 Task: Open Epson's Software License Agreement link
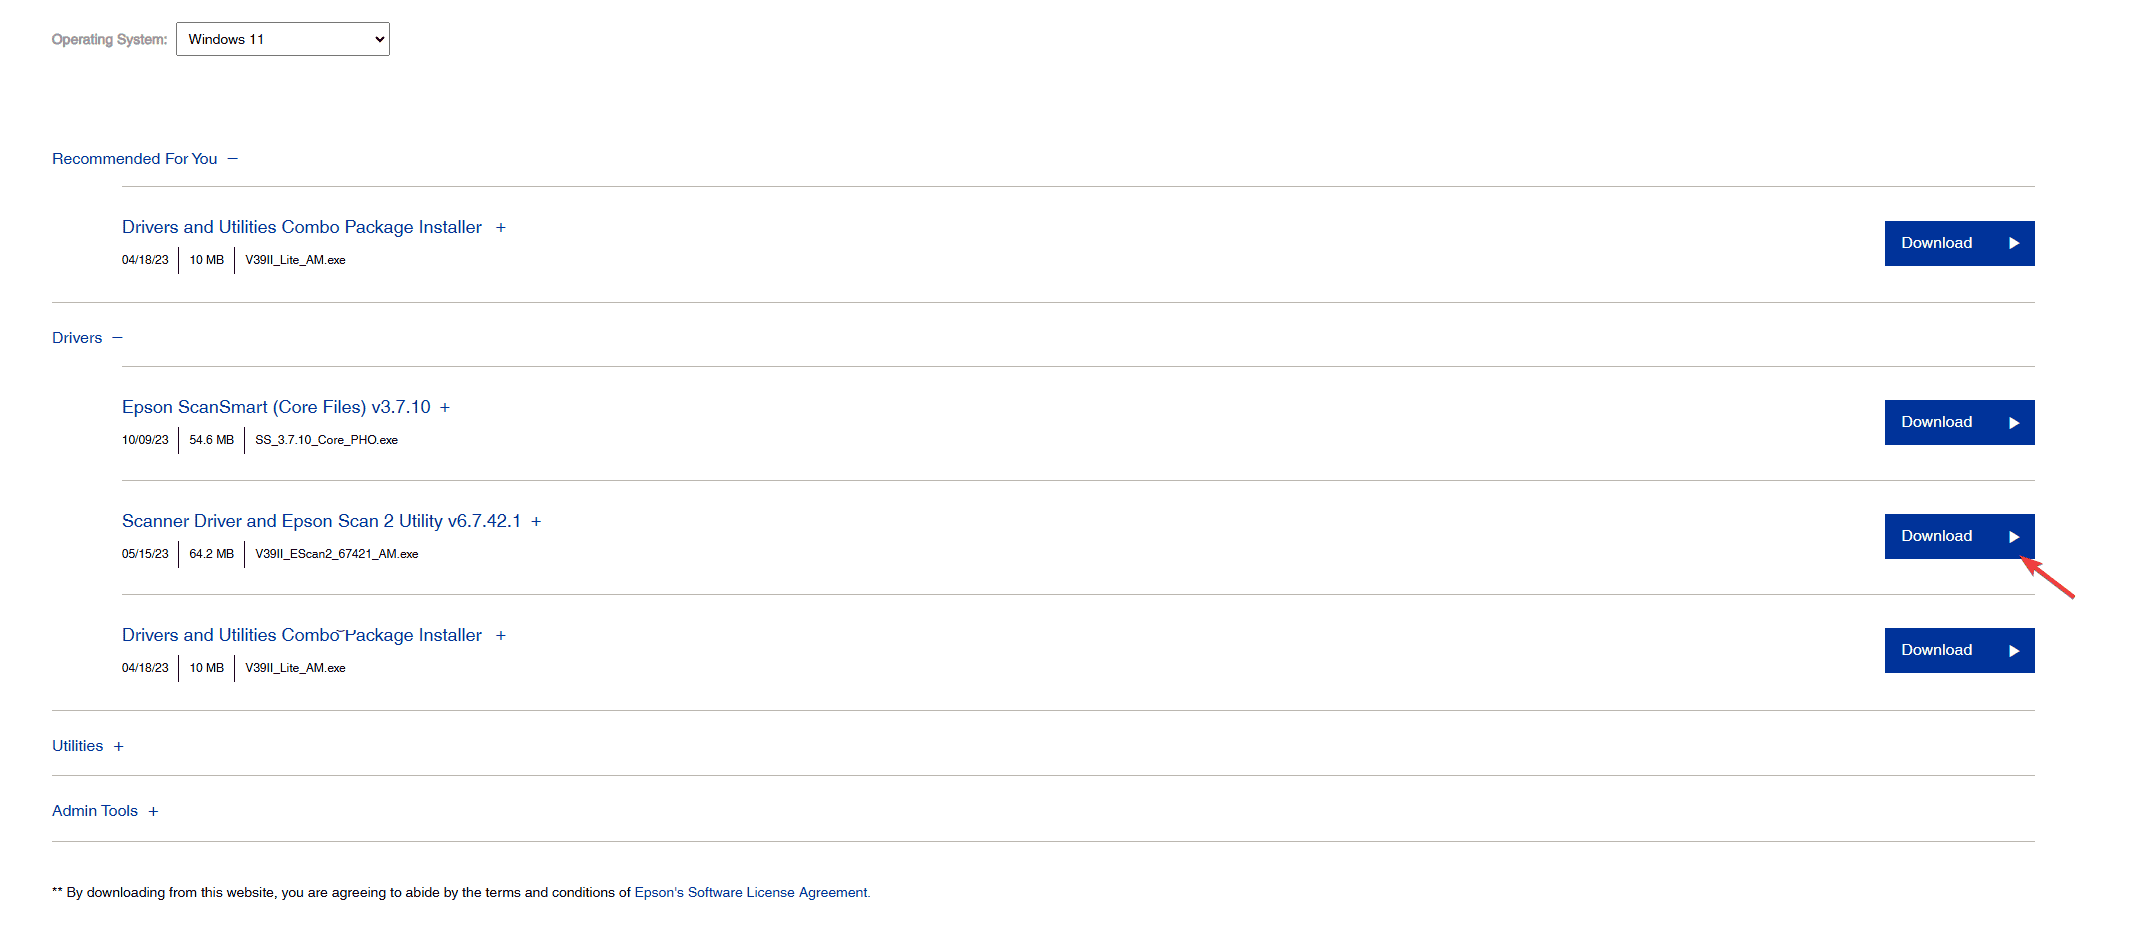(x=752, y=892)
